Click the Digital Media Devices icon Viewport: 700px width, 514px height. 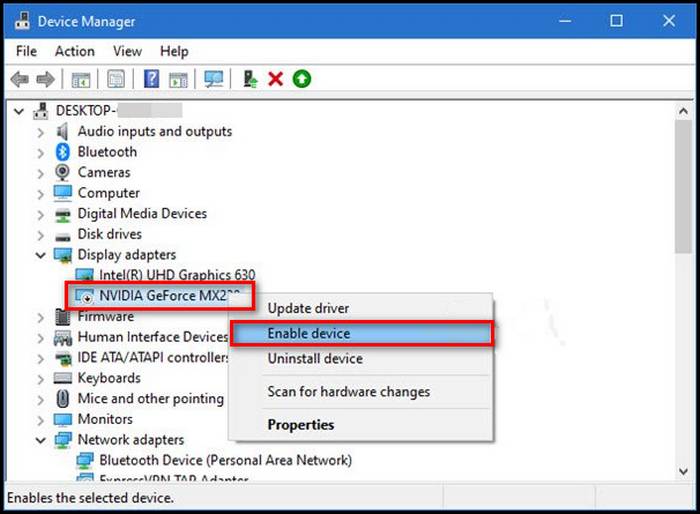click(62, 215)
